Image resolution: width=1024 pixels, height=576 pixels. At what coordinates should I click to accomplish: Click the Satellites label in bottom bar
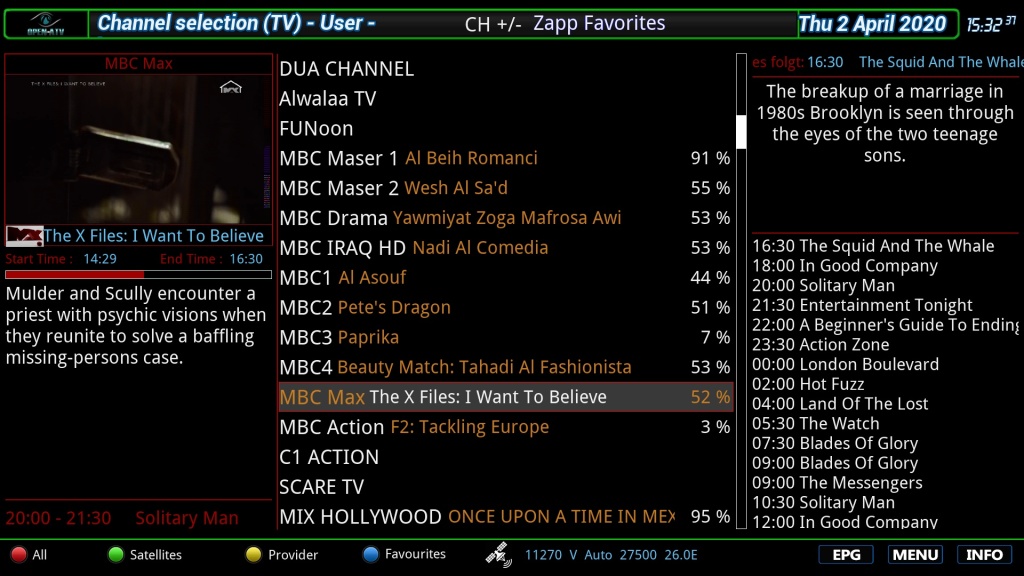155,554
